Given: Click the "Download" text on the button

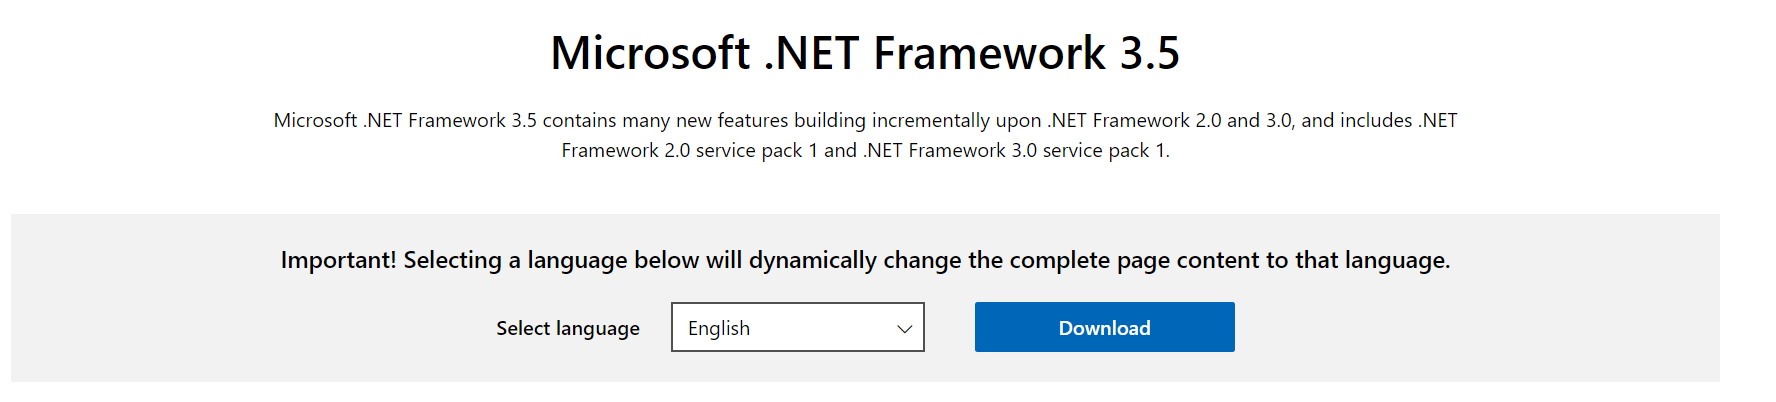Looking at the screenshot, I should pyautogui.click(x=1104, y=328).
